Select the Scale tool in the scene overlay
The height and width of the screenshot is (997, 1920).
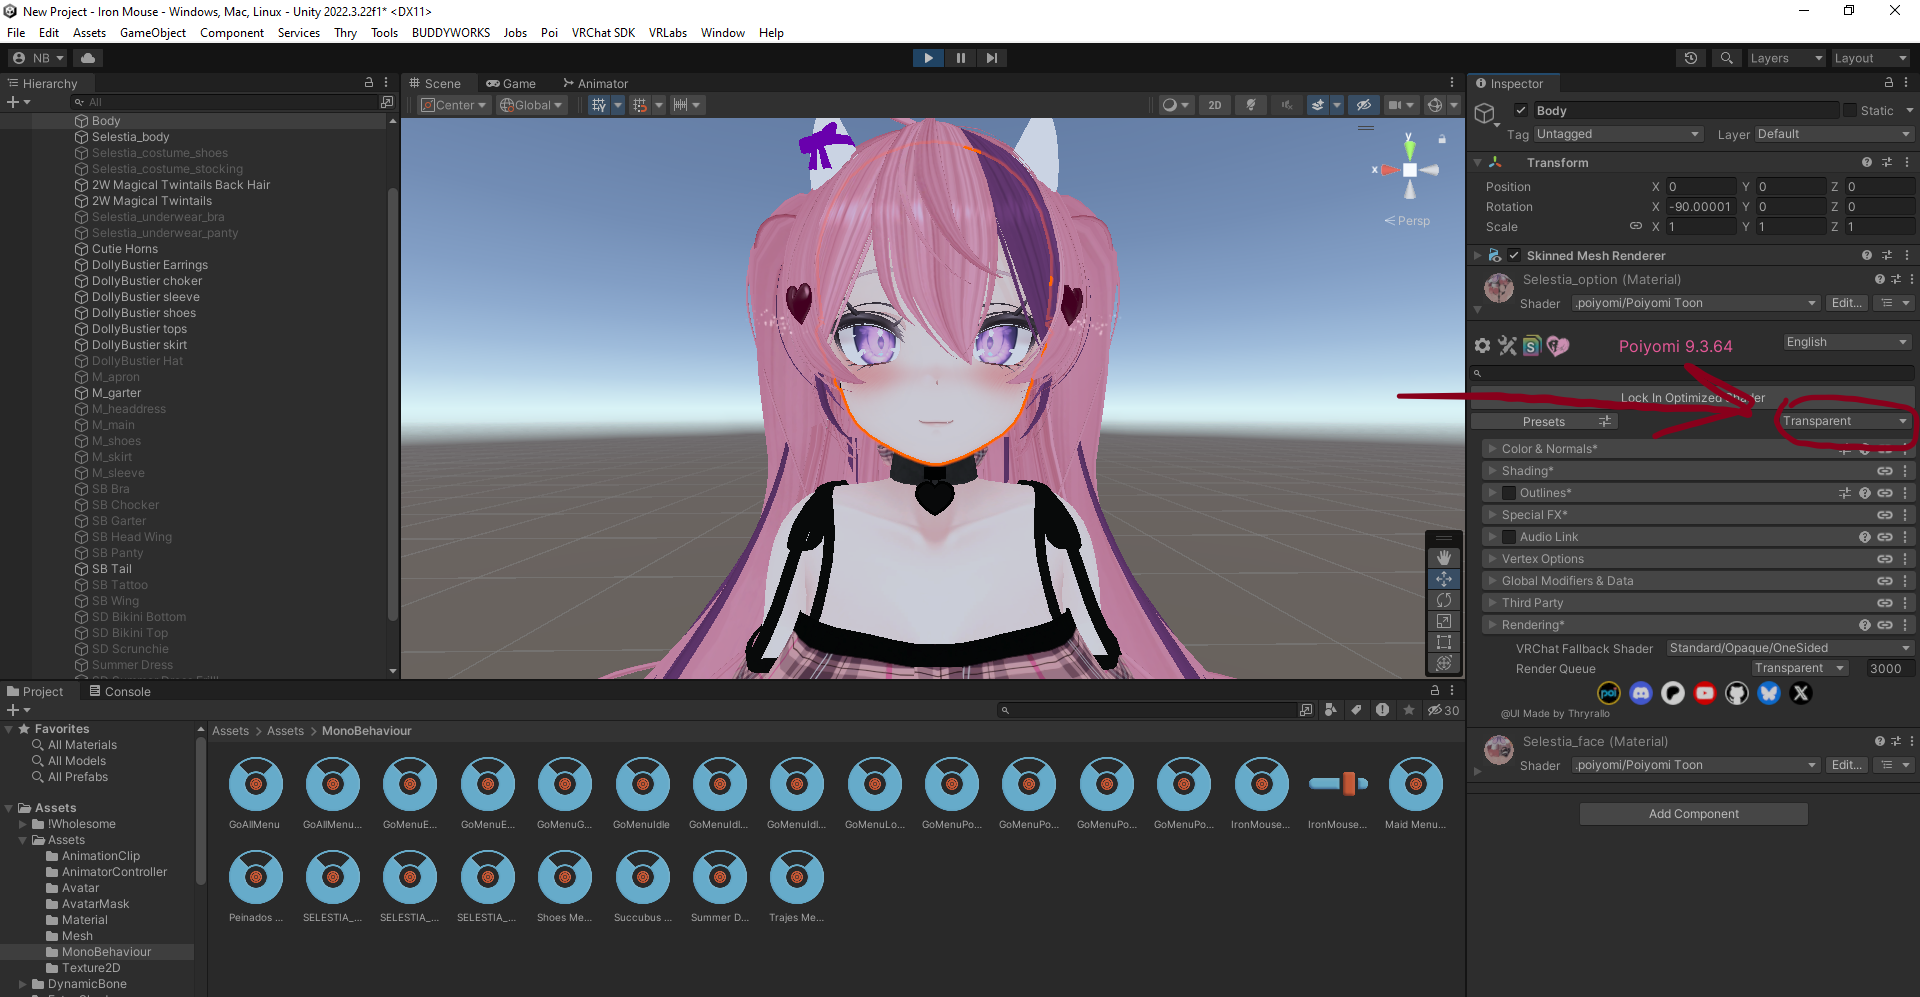[x=1443, y=621]
